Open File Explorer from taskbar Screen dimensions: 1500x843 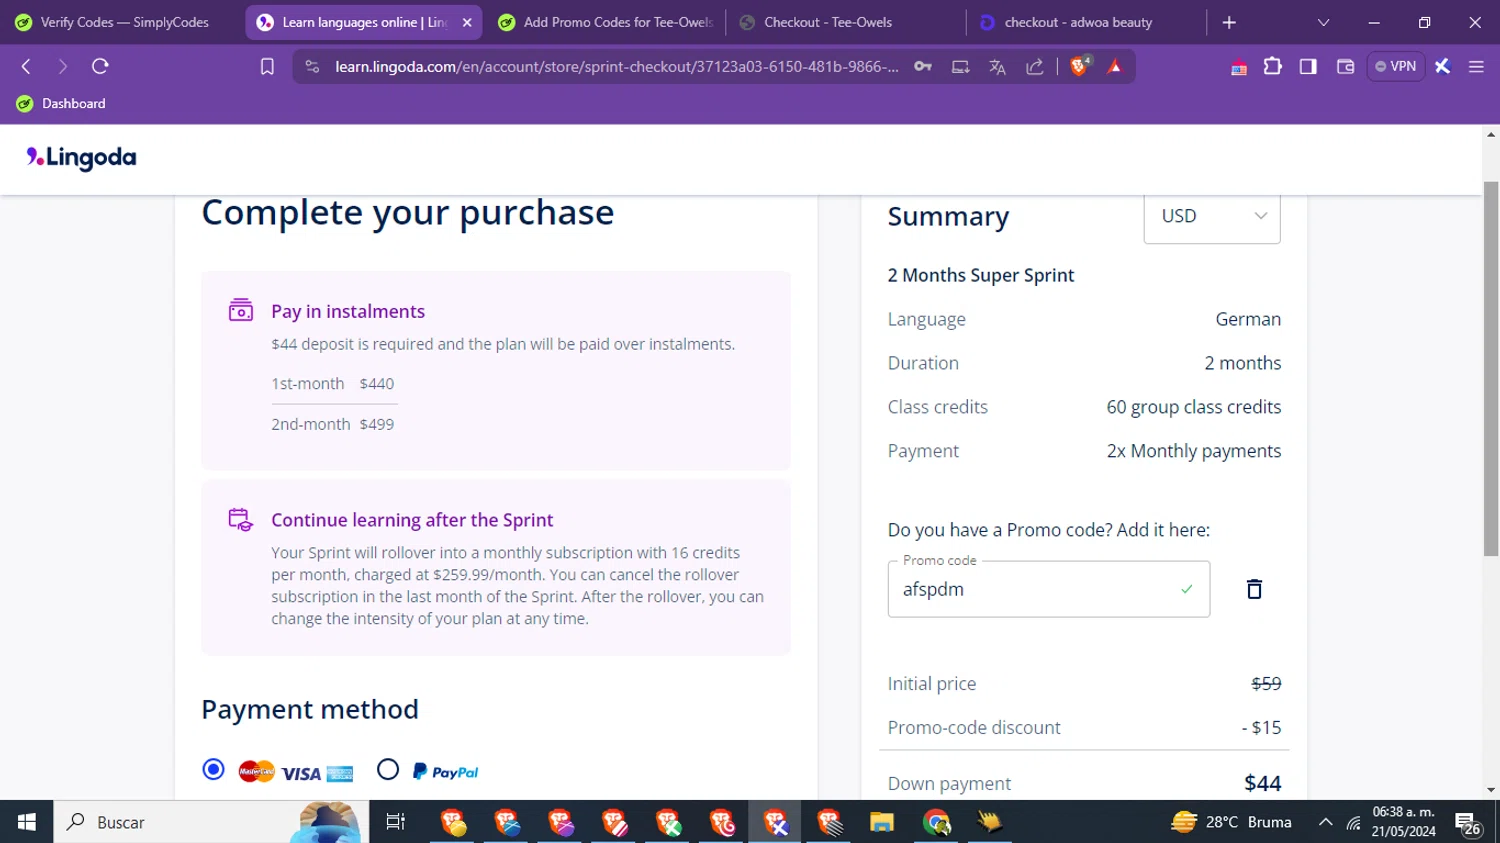[x=881, y=822]
